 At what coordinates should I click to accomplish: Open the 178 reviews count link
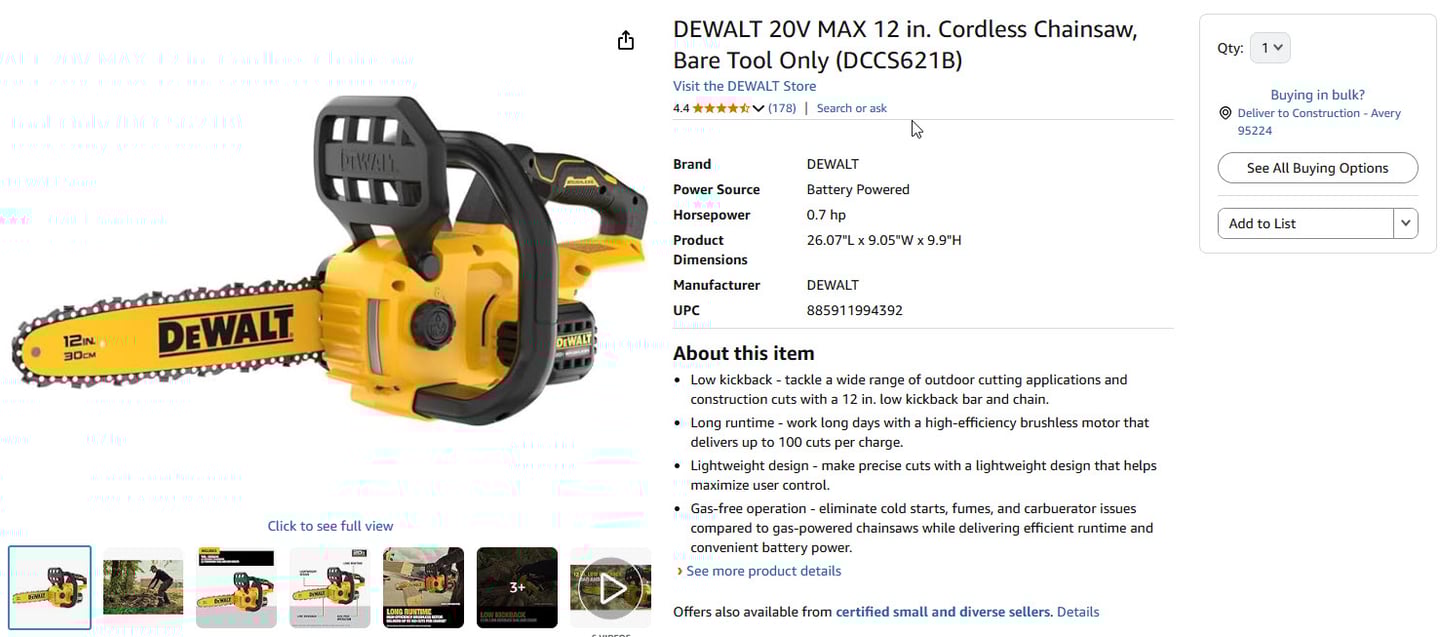[x=782, y=108]
